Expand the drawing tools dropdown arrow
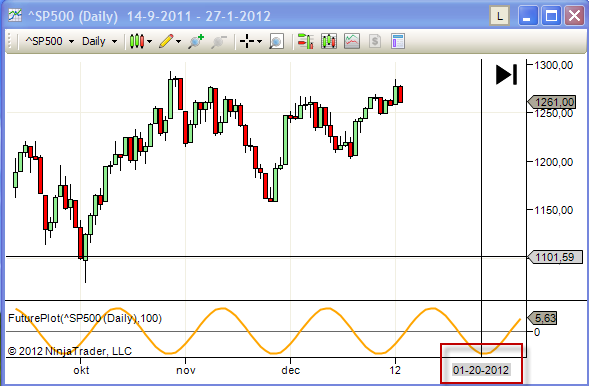589x386 pixels. pos(178,41)
